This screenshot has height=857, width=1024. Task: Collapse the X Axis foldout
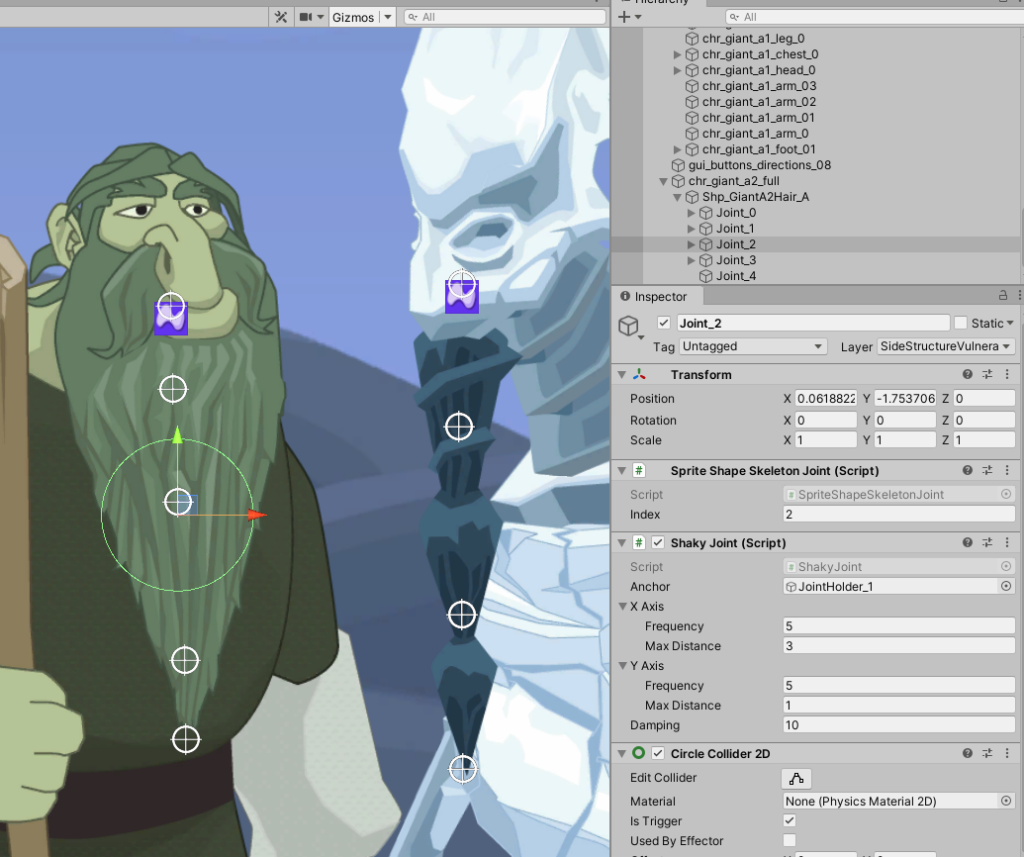coord(622,607)
